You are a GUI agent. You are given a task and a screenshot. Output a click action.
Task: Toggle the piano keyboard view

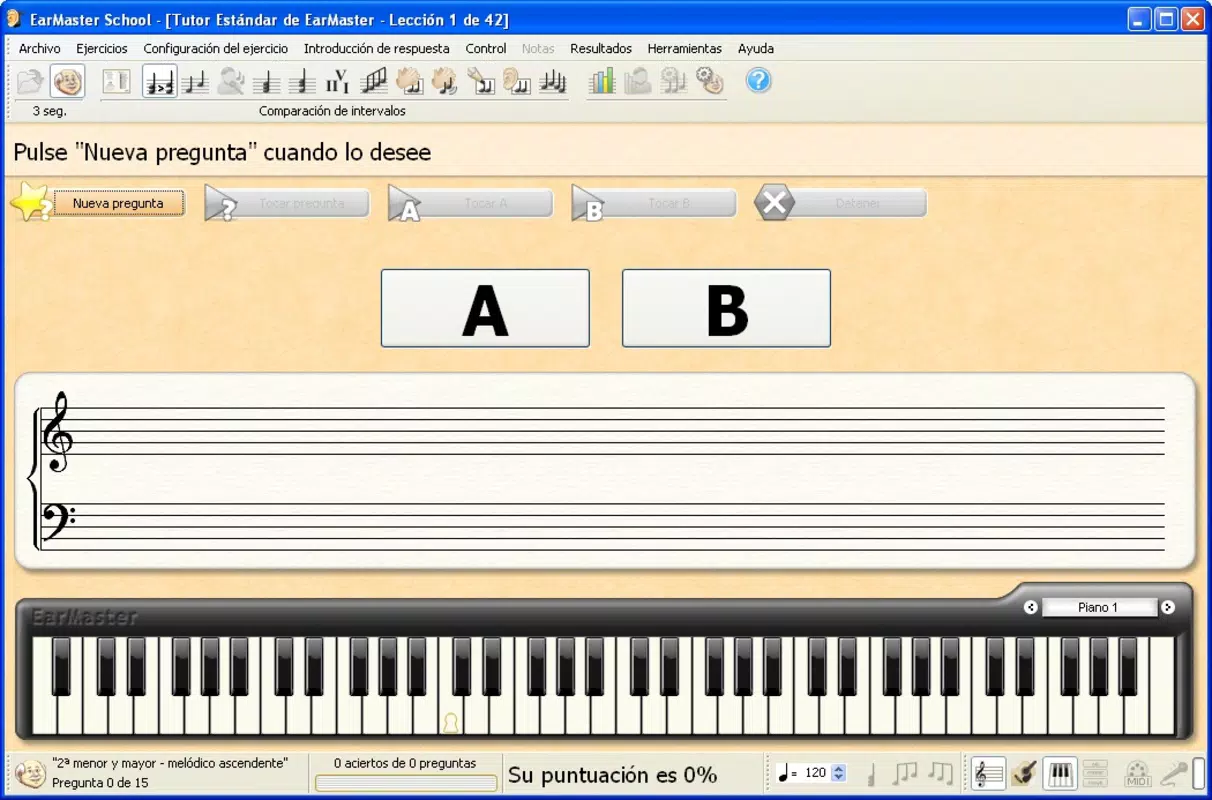click(x=1060, y=774)
